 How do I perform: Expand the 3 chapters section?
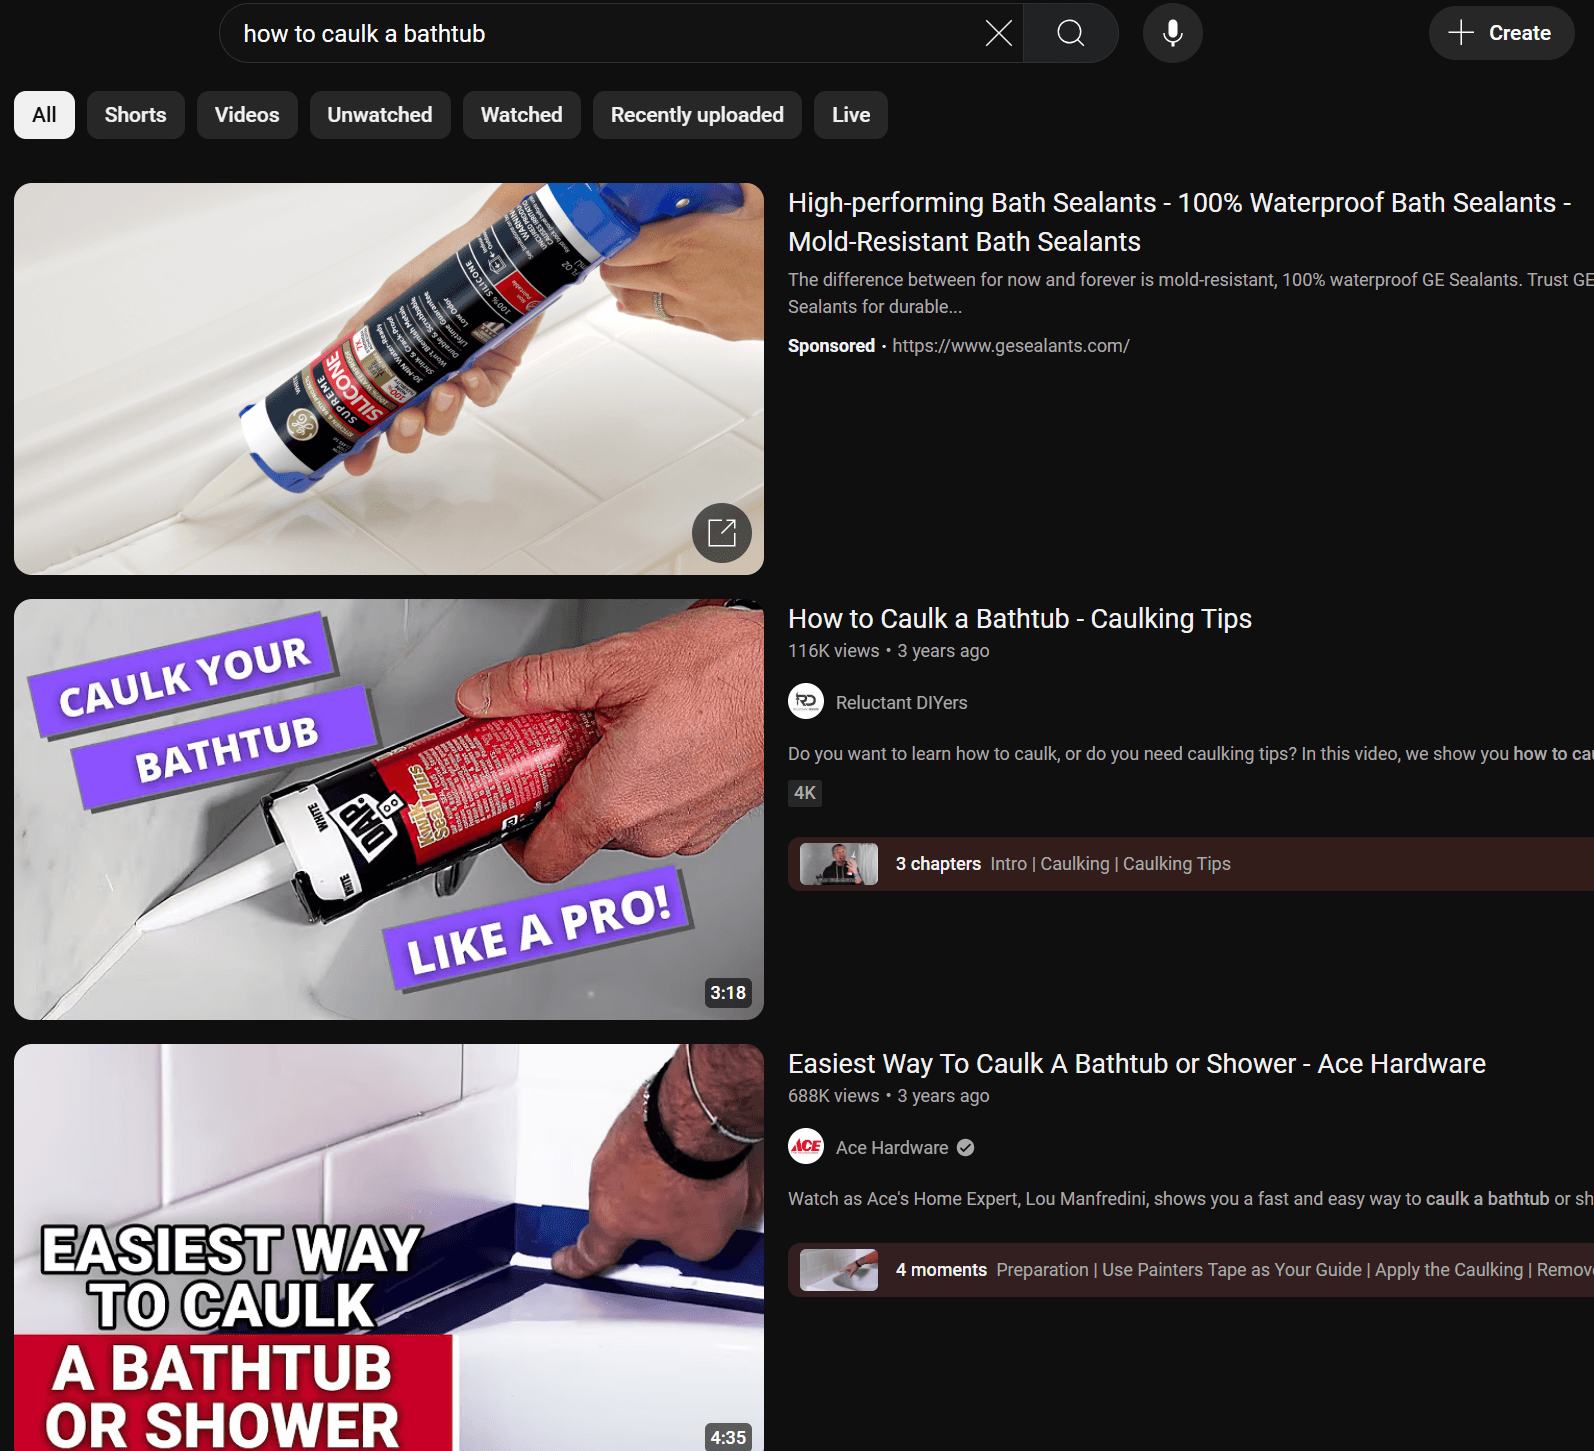coord(1191,864)
